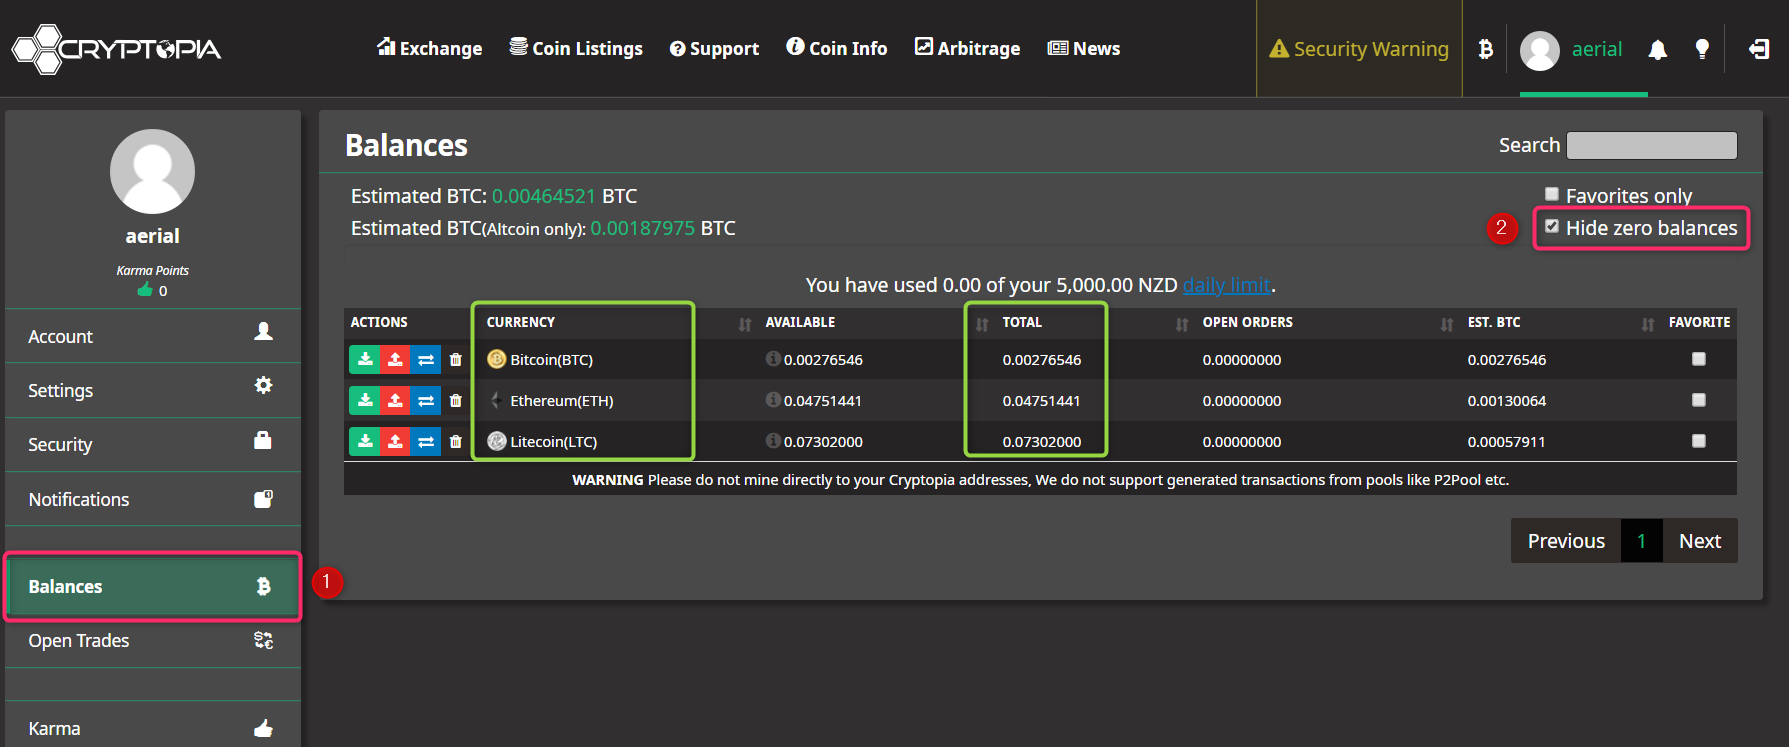
Task: Click trash icon in Bitcoin row
Action: pos(456,360)
